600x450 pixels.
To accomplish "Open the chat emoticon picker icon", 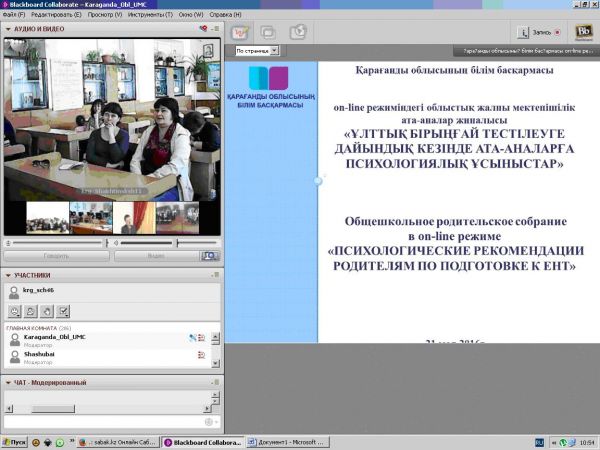I will point(210,421).
